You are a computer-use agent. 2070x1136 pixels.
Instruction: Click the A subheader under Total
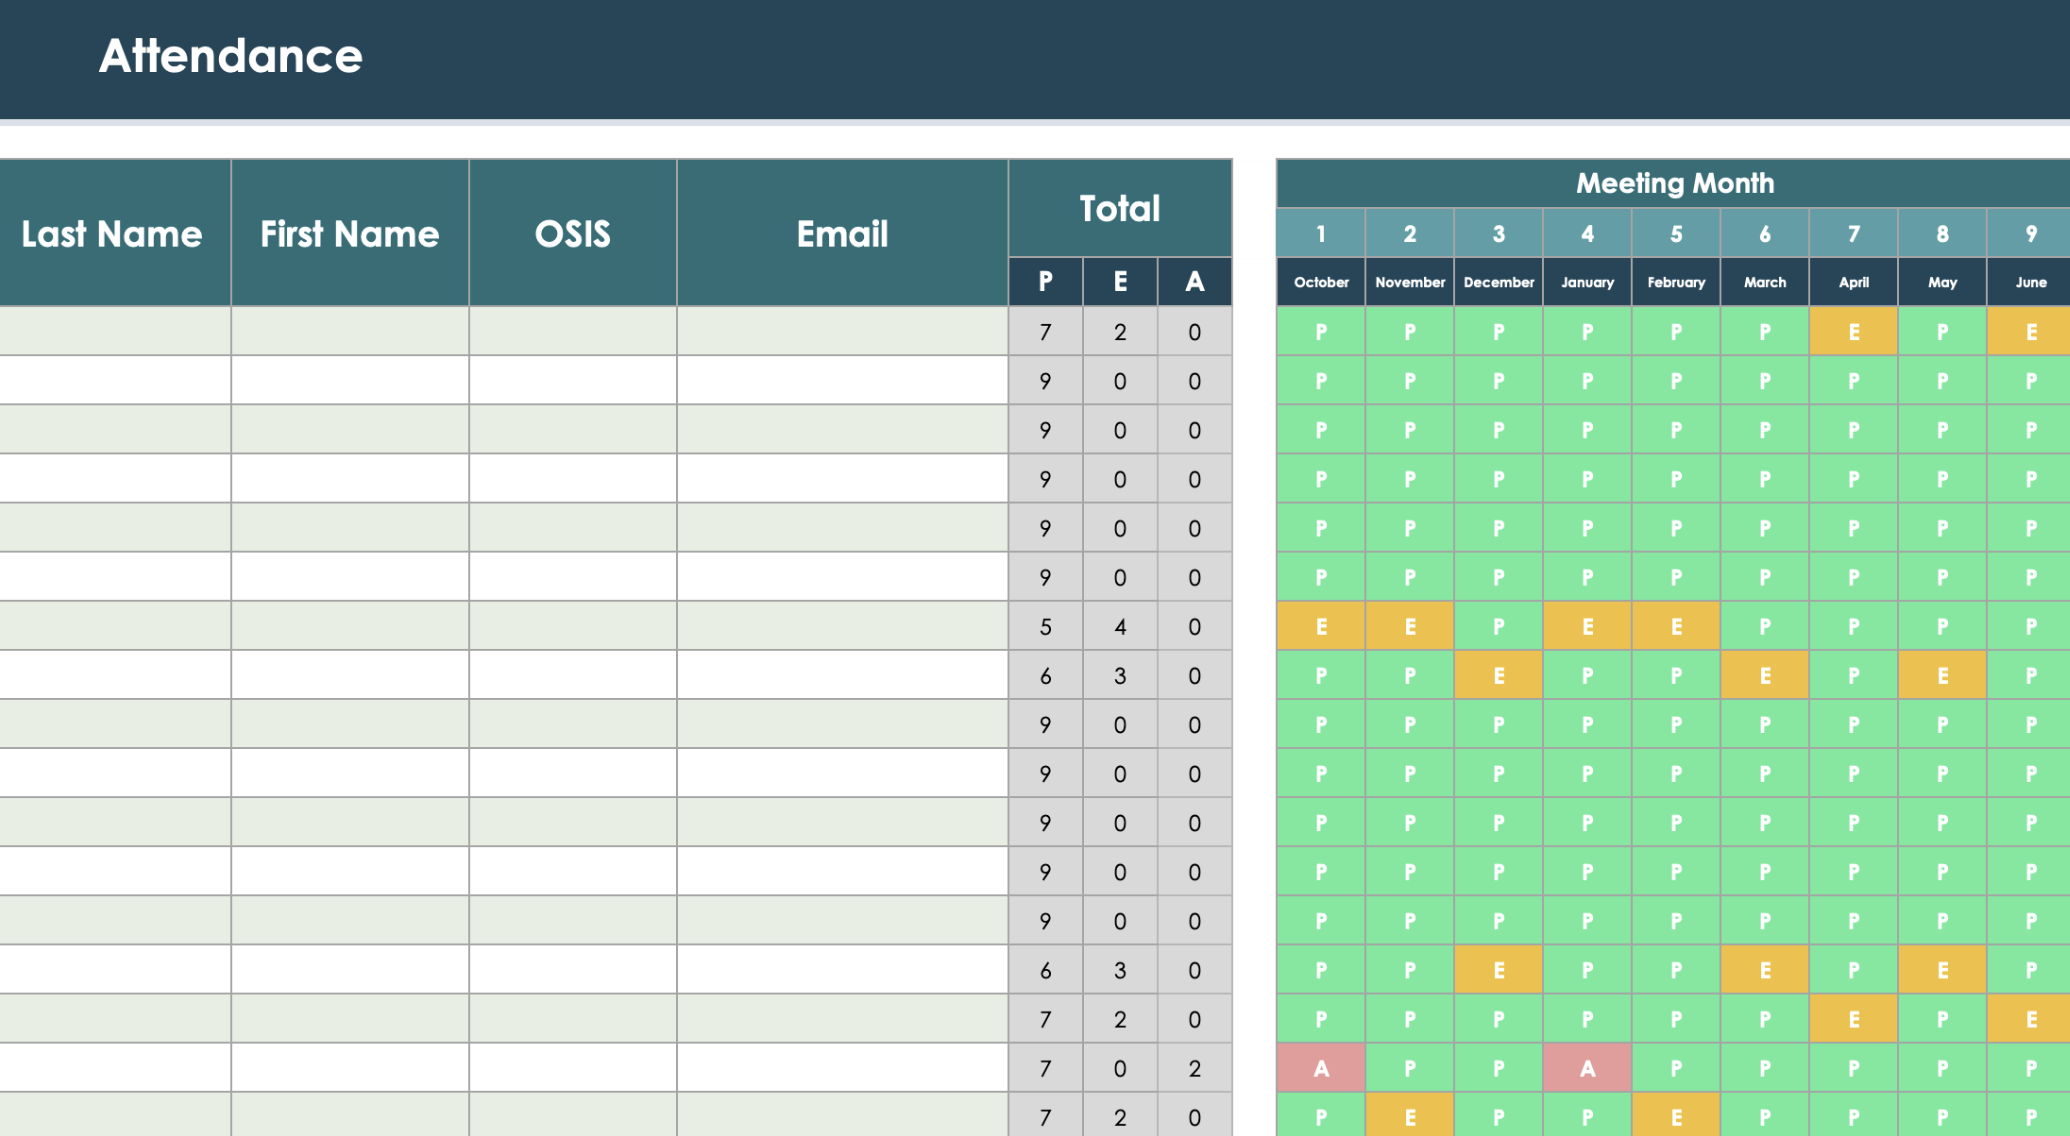[x=1195, y=282]
